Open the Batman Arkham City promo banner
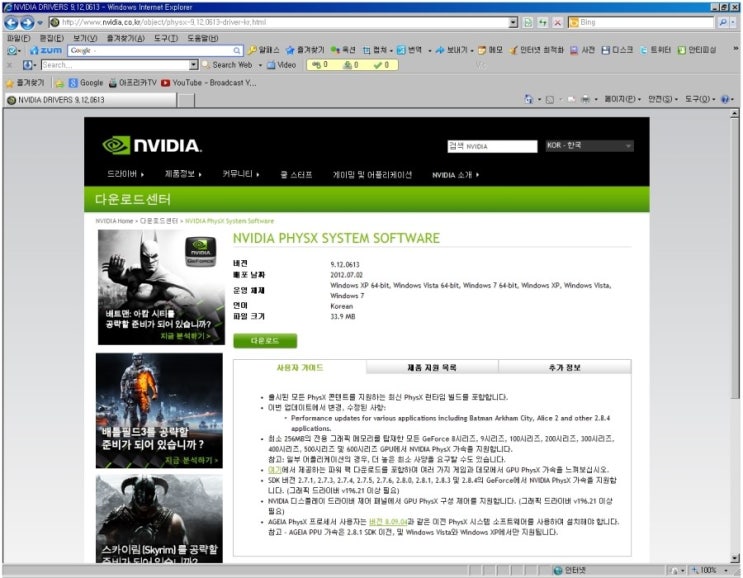 pyautogui.click(x=161, y=287)
